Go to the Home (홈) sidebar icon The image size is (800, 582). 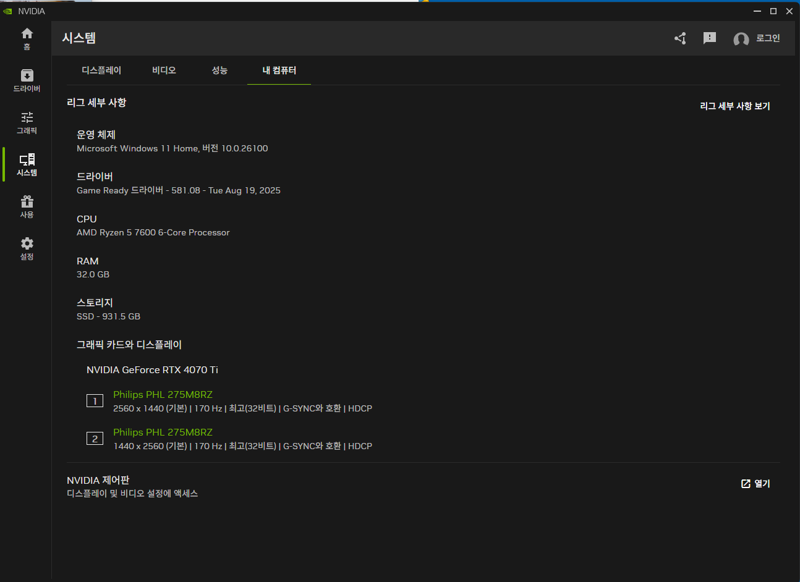[x=27, y=39]
